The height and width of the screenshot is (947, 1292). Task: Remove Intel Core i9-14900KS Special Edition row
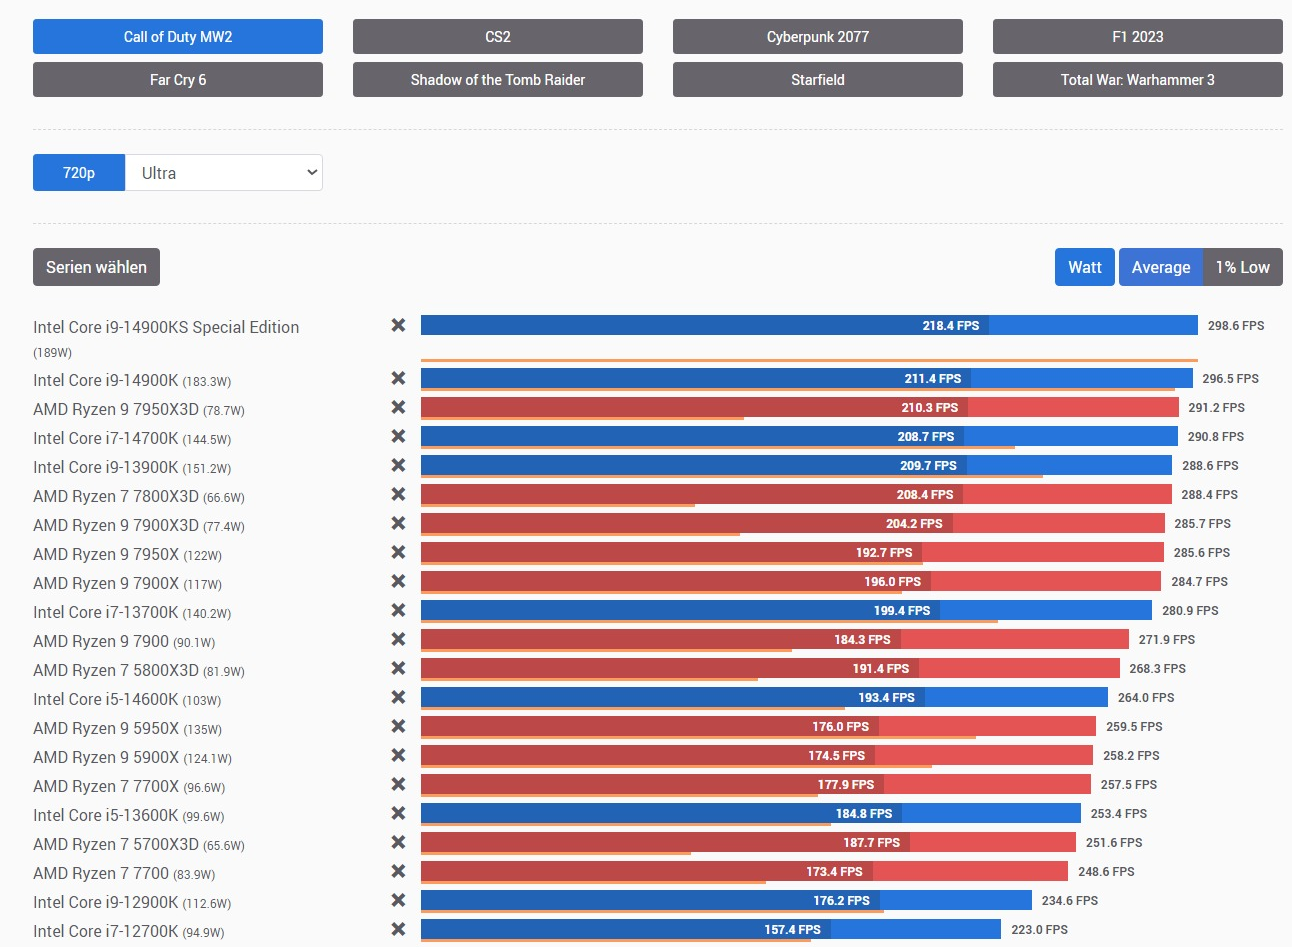tap(398, 325)
